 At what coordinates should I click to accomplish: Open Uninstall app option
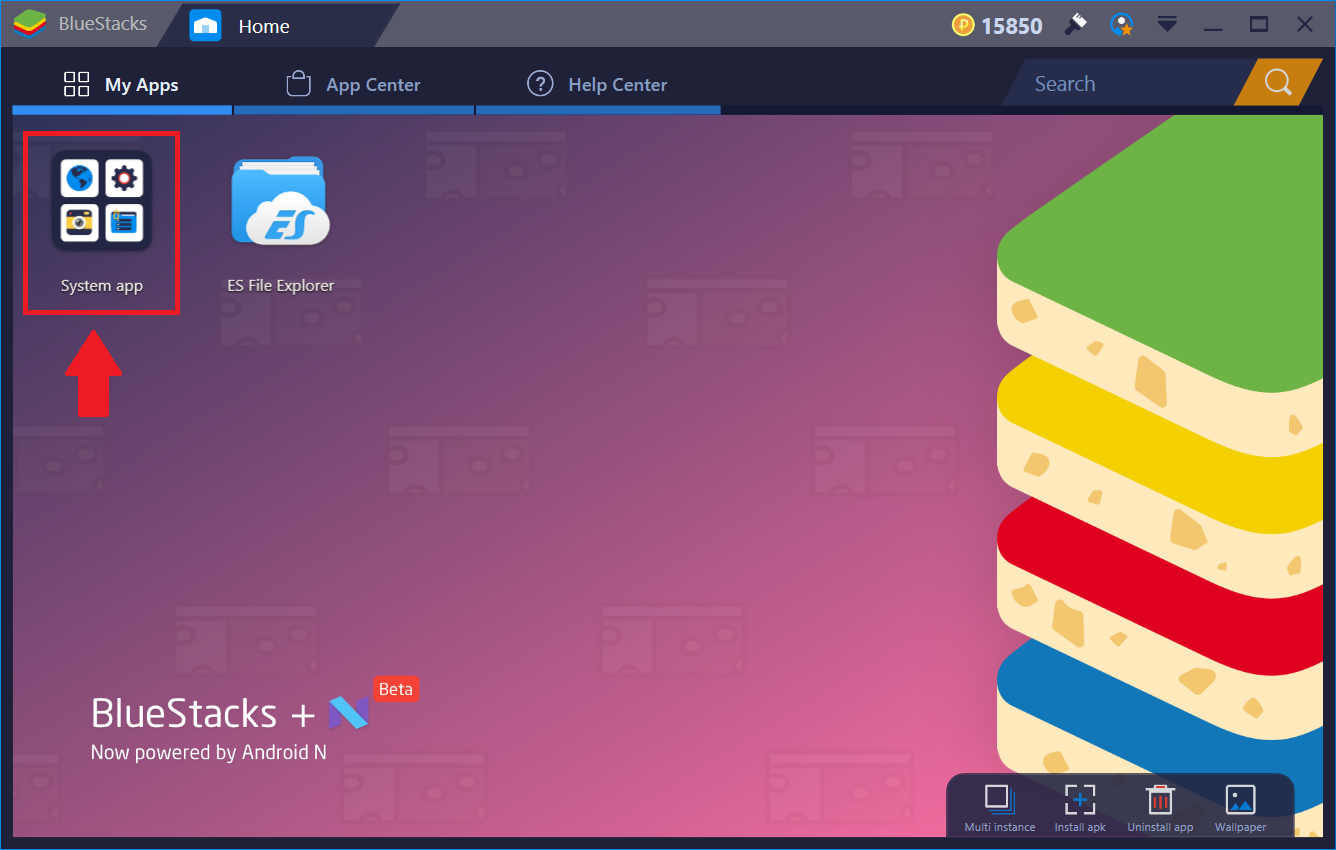tap(1160, 808)
